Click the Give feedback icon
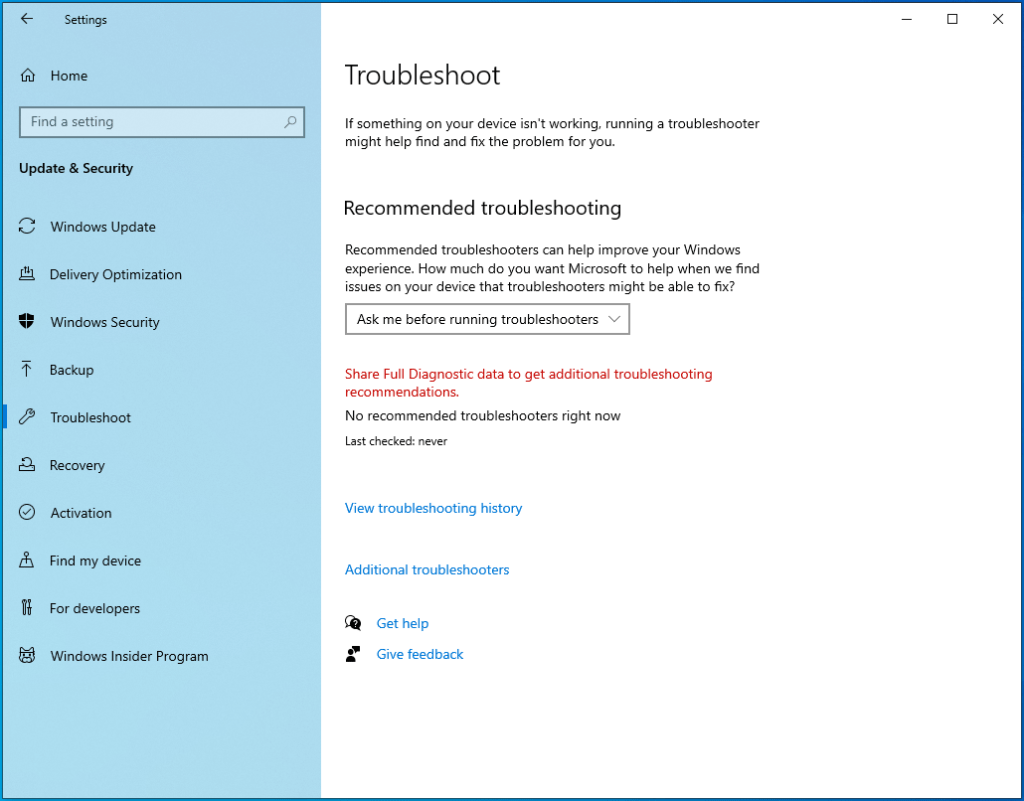The image size is (1024, 801). pyautogui.click(x=354, y=654)
